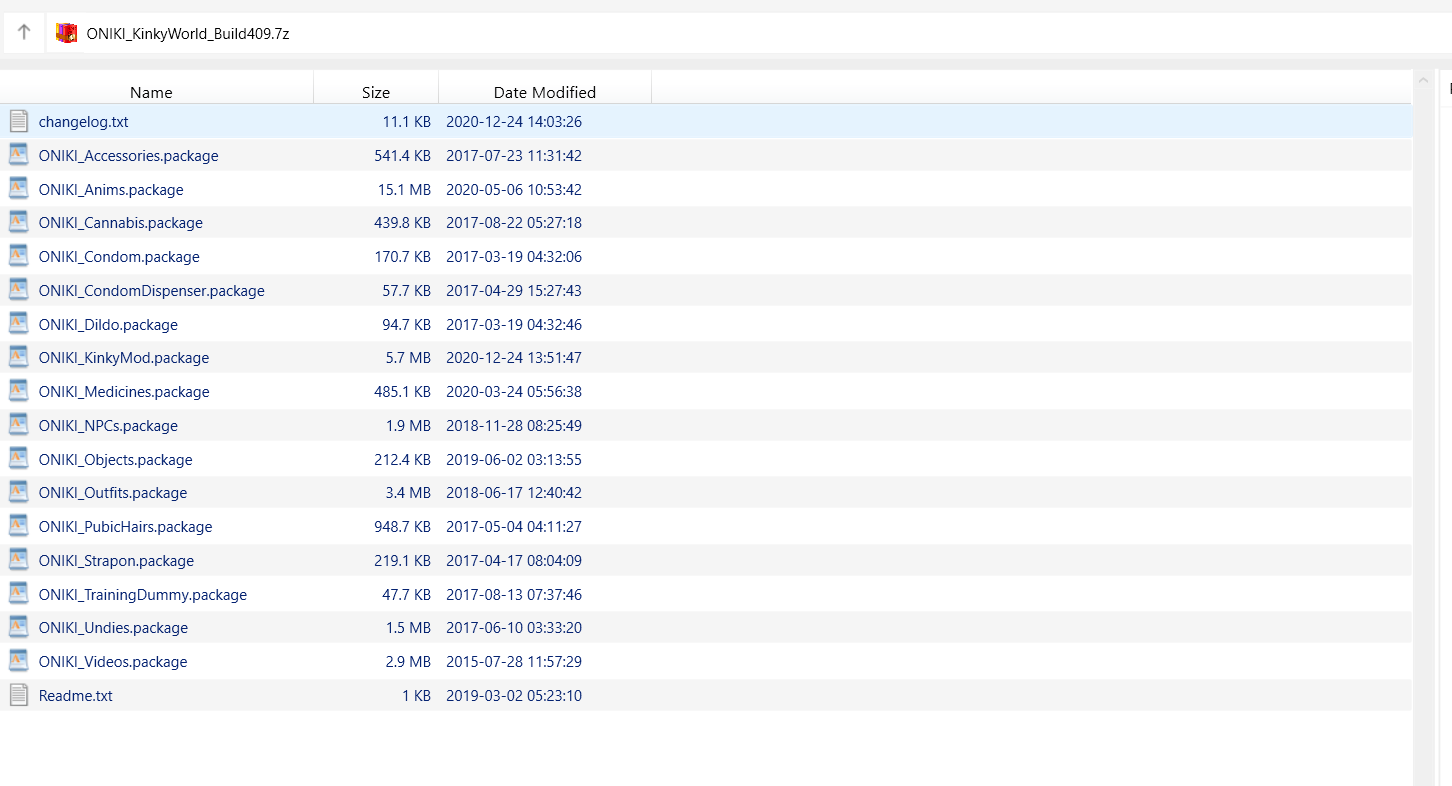Click the 2020-12-24 14:03:26 date of changelog.txt
The width and height of the screenshot is (1452, 786).
click(x=514, y=122)
